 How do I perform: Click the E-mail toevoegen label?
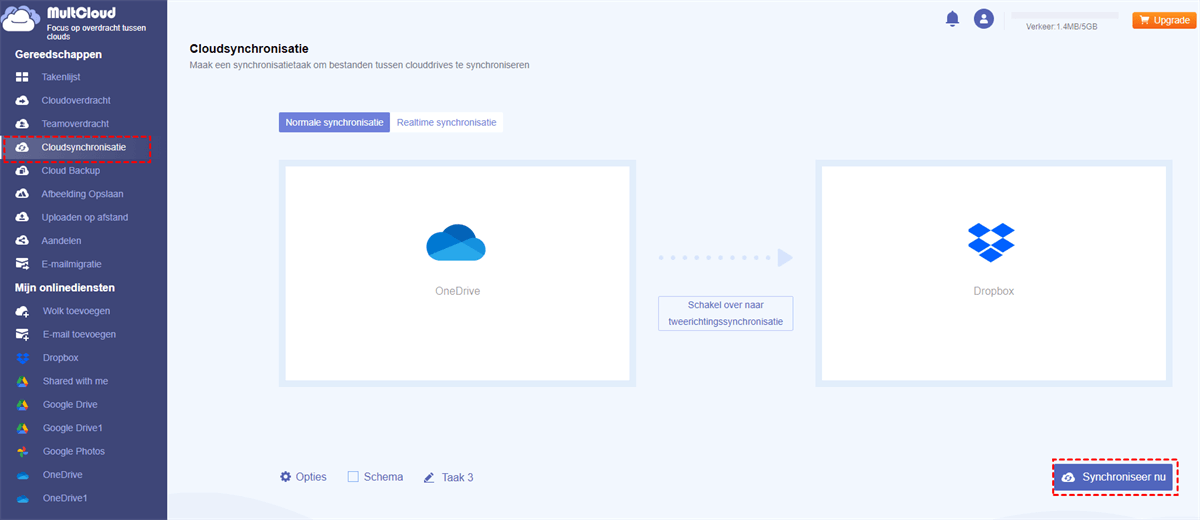tap(79, 334)
